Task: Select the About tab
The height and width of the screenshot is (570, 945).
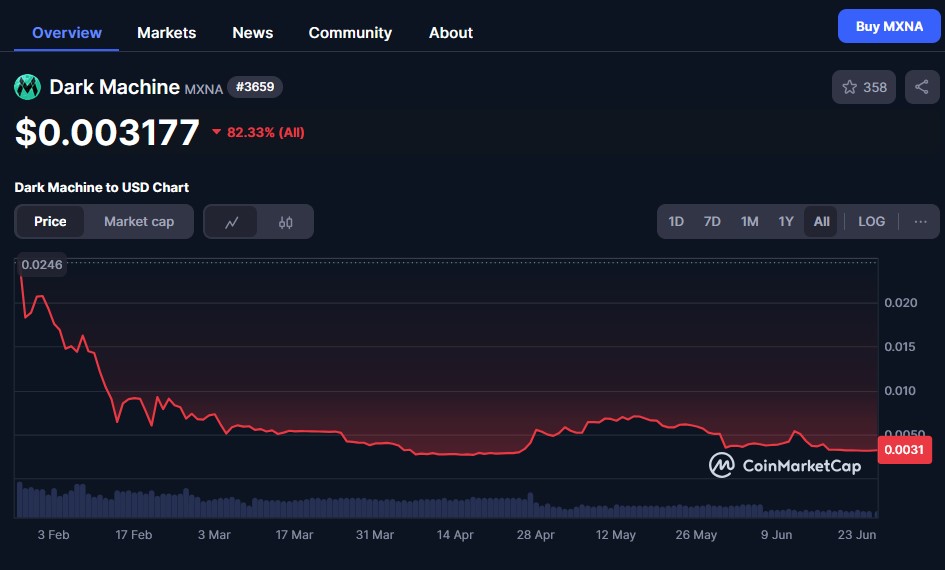Action: point(451,33)
